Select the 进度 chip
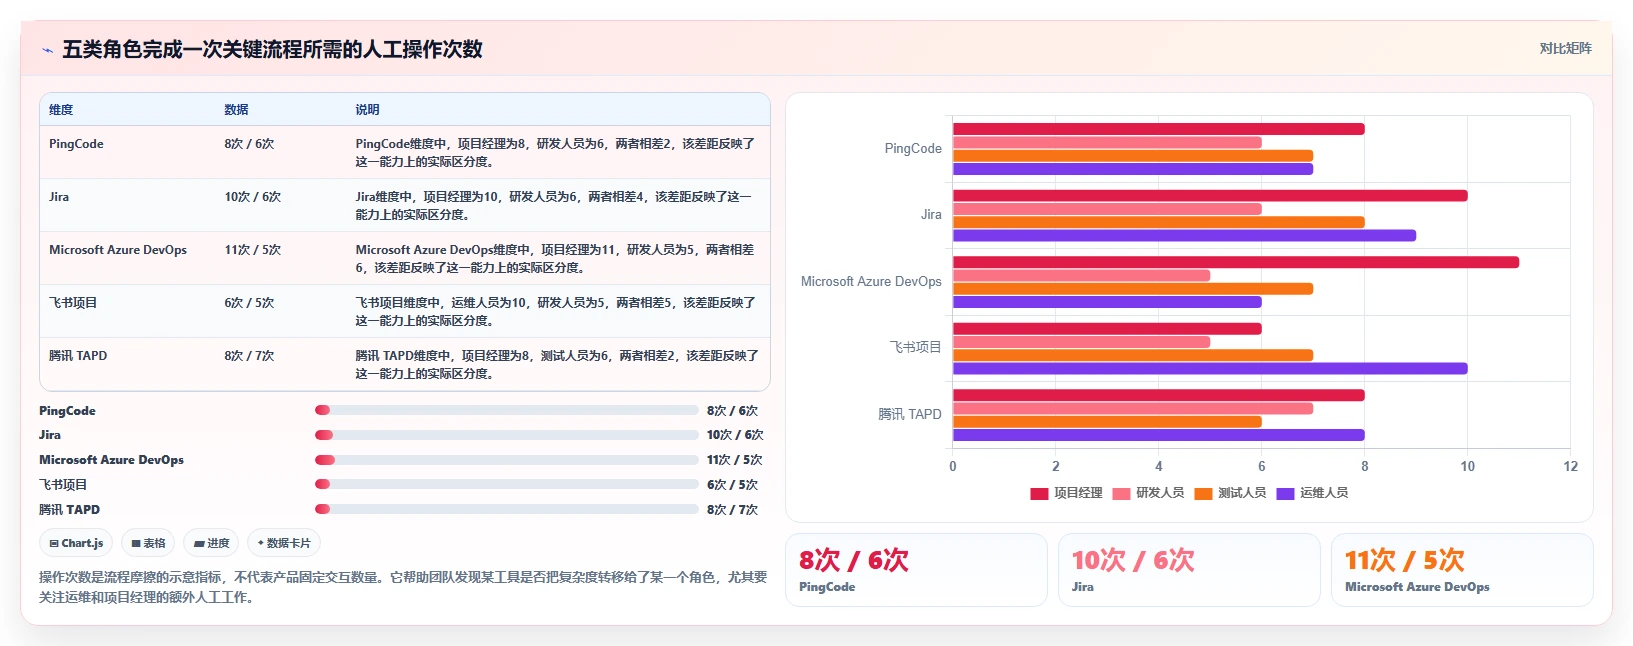1633x646 pixels. pos(212,543)
